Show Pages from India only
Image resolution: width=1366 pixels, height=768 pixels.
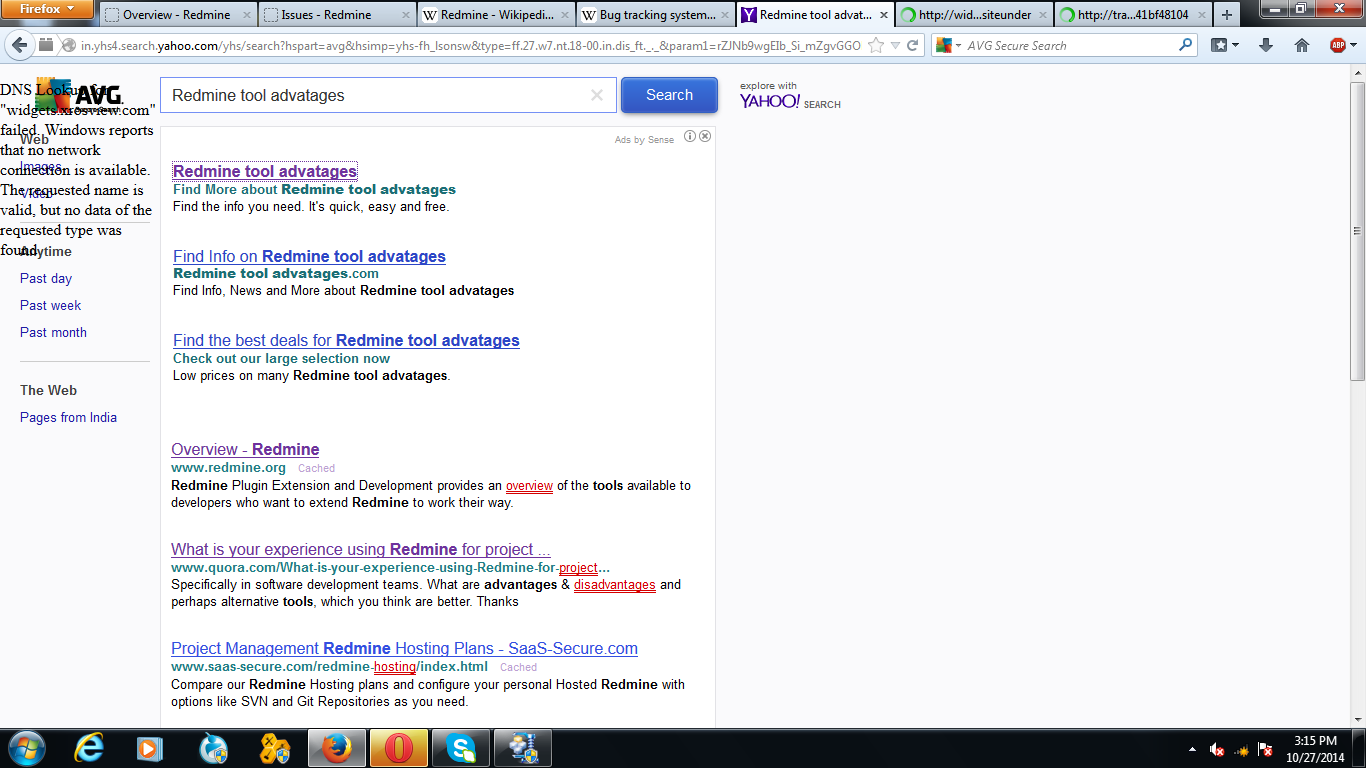click(68, 417)
